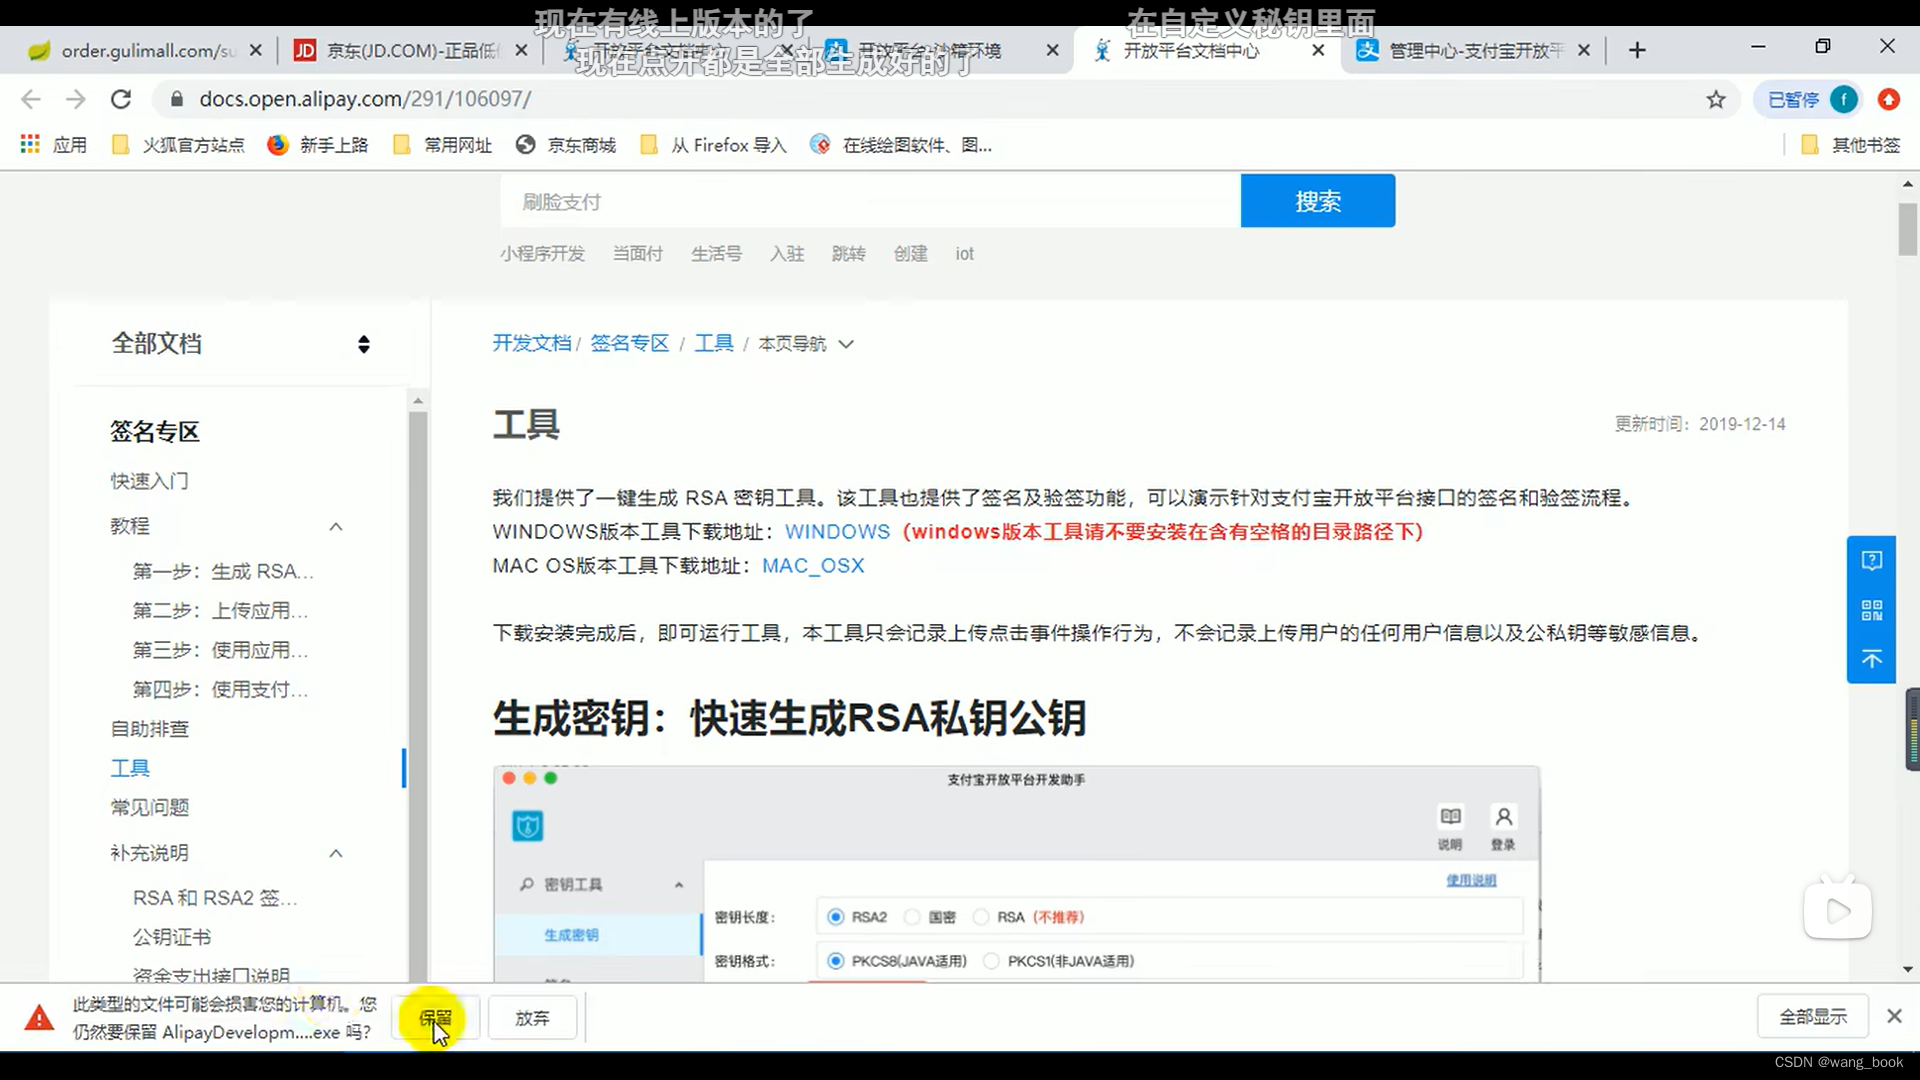This screenshot has width=1920, height=1080.
Task: Collapse the 教程 section in sidebar
Action: point(336,526)
